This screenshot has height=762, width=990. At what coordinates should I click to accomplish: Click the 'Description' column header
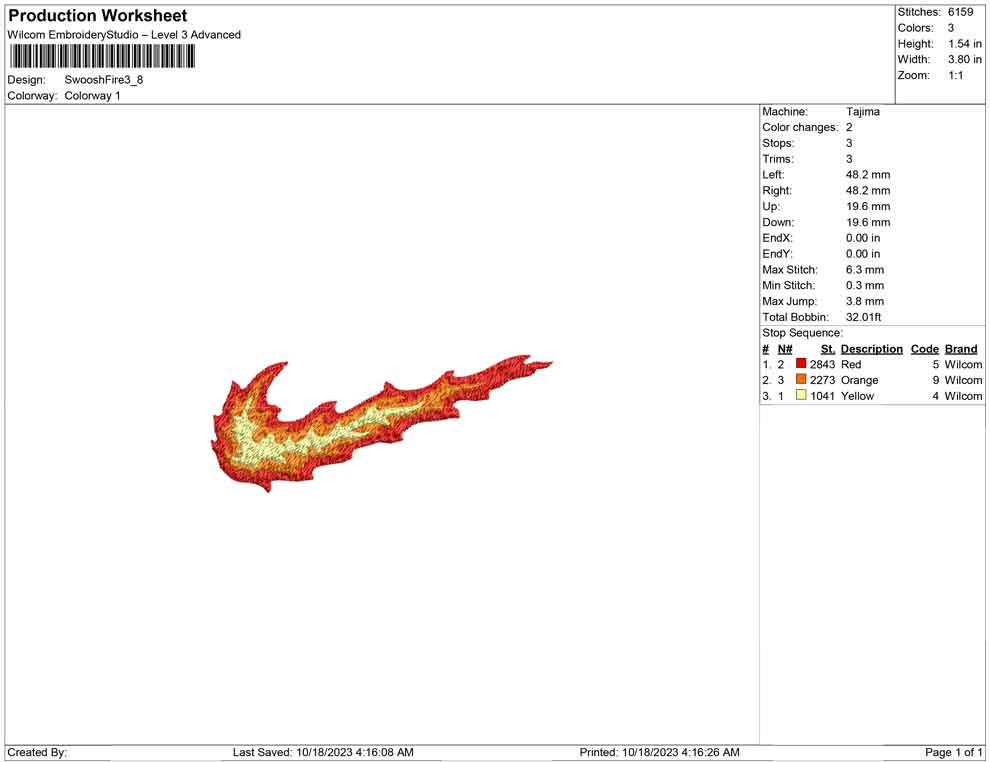click(872, 349)
